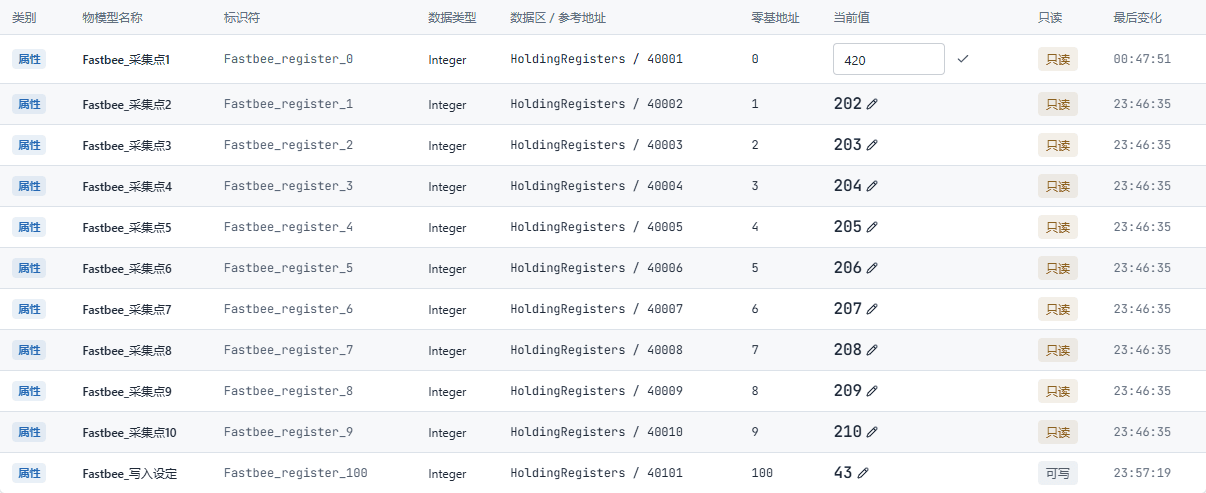Select the name Fastbee_采集点7

tap(127, 310)
